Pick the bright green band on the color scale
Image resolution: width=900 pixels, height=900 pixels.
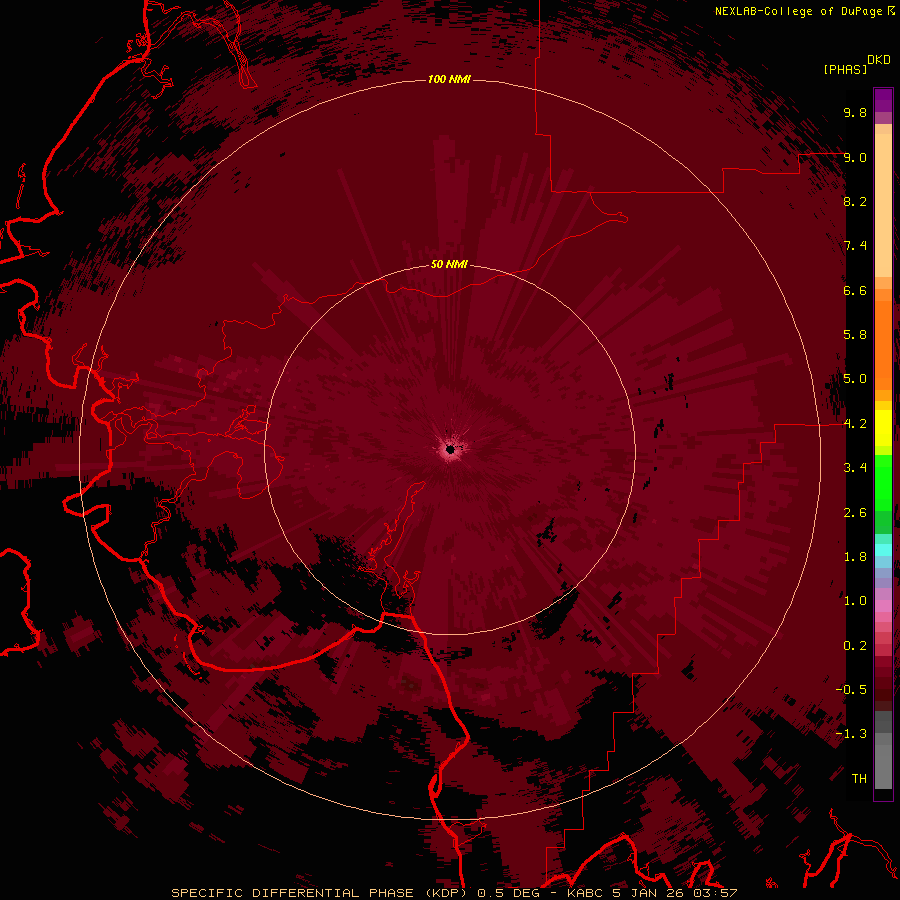point(883,483)
